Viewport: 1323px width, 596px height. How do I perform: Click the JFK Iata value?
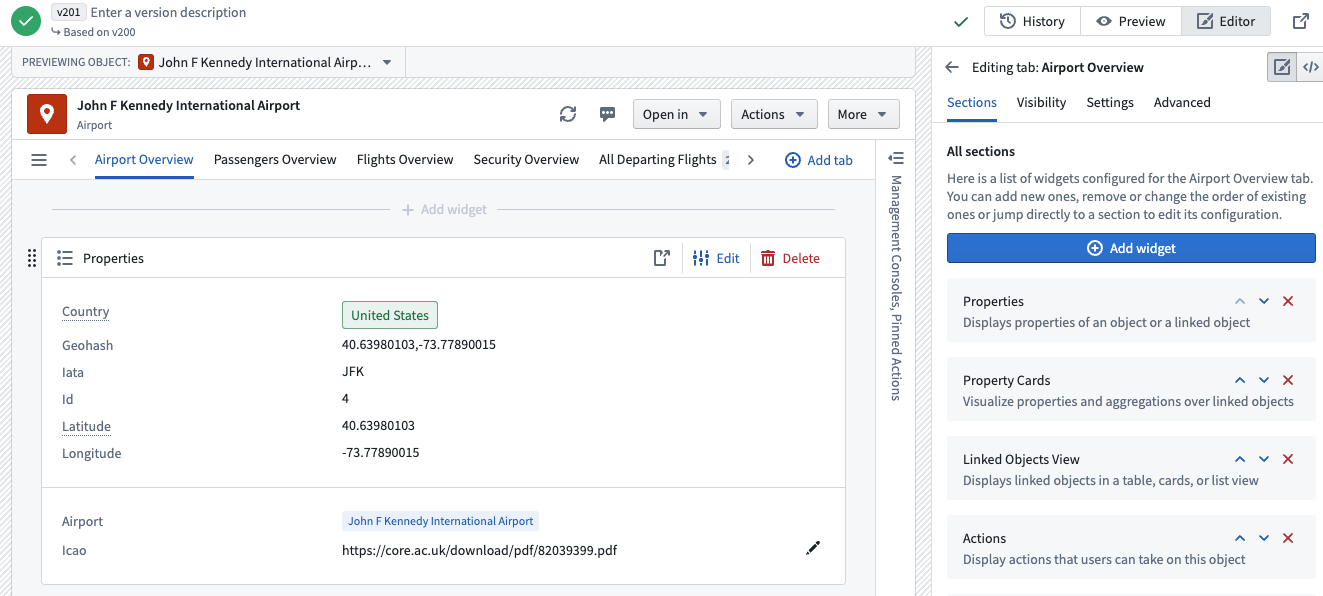pos(353,372)
